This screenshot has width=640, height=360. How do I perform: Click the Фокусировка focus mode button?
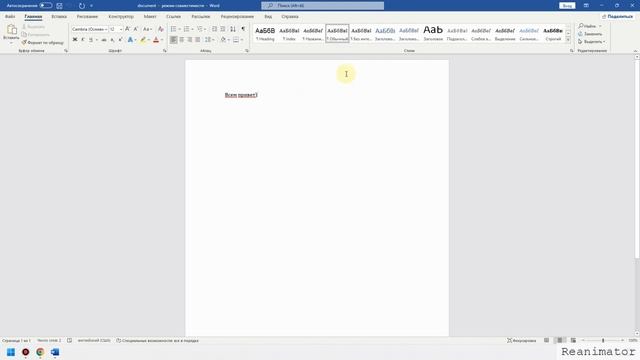coord(521,340)
